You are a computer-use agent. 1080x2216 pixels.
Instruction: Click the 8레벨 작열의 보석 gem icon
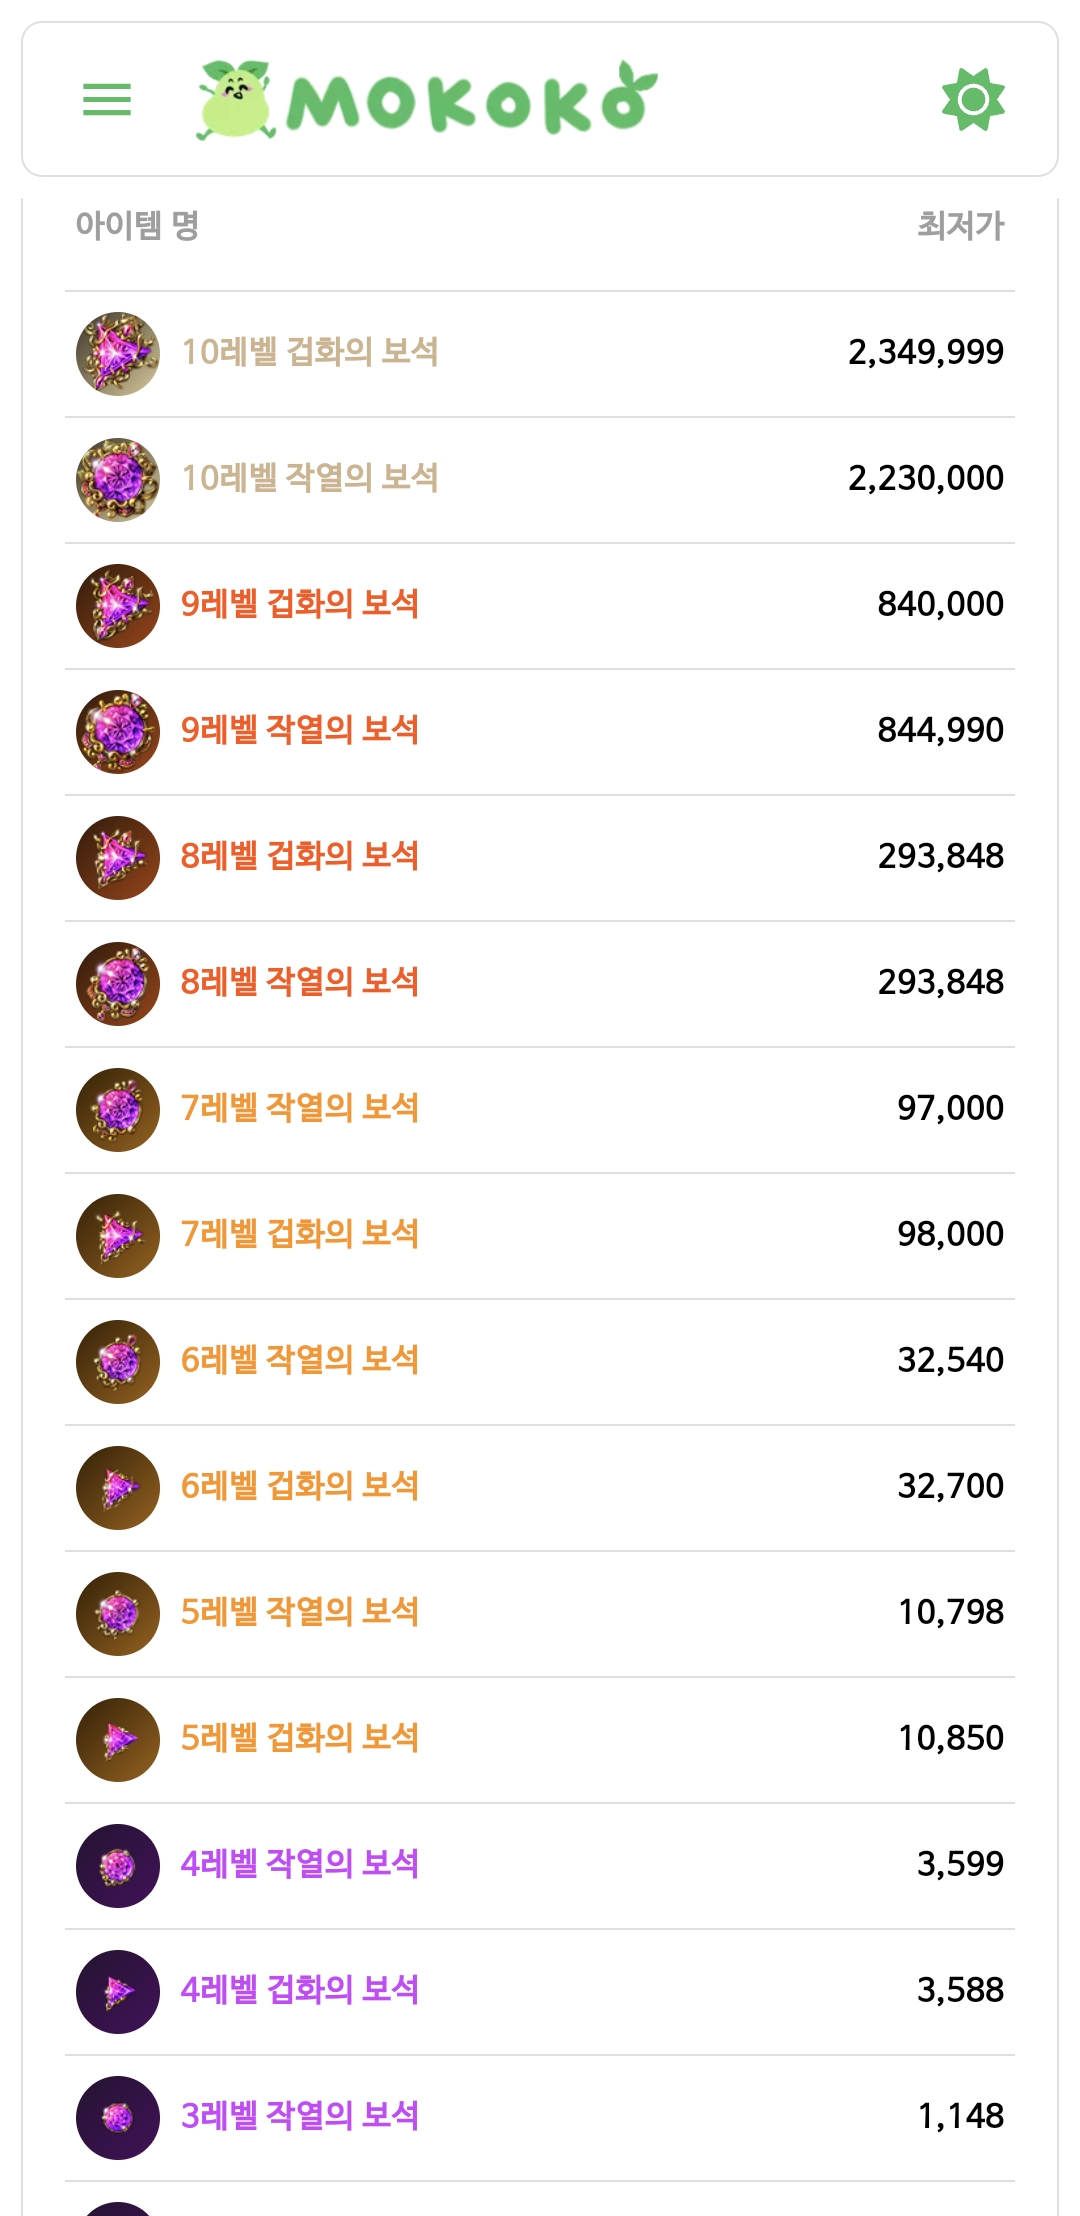[x=118, y=984]
